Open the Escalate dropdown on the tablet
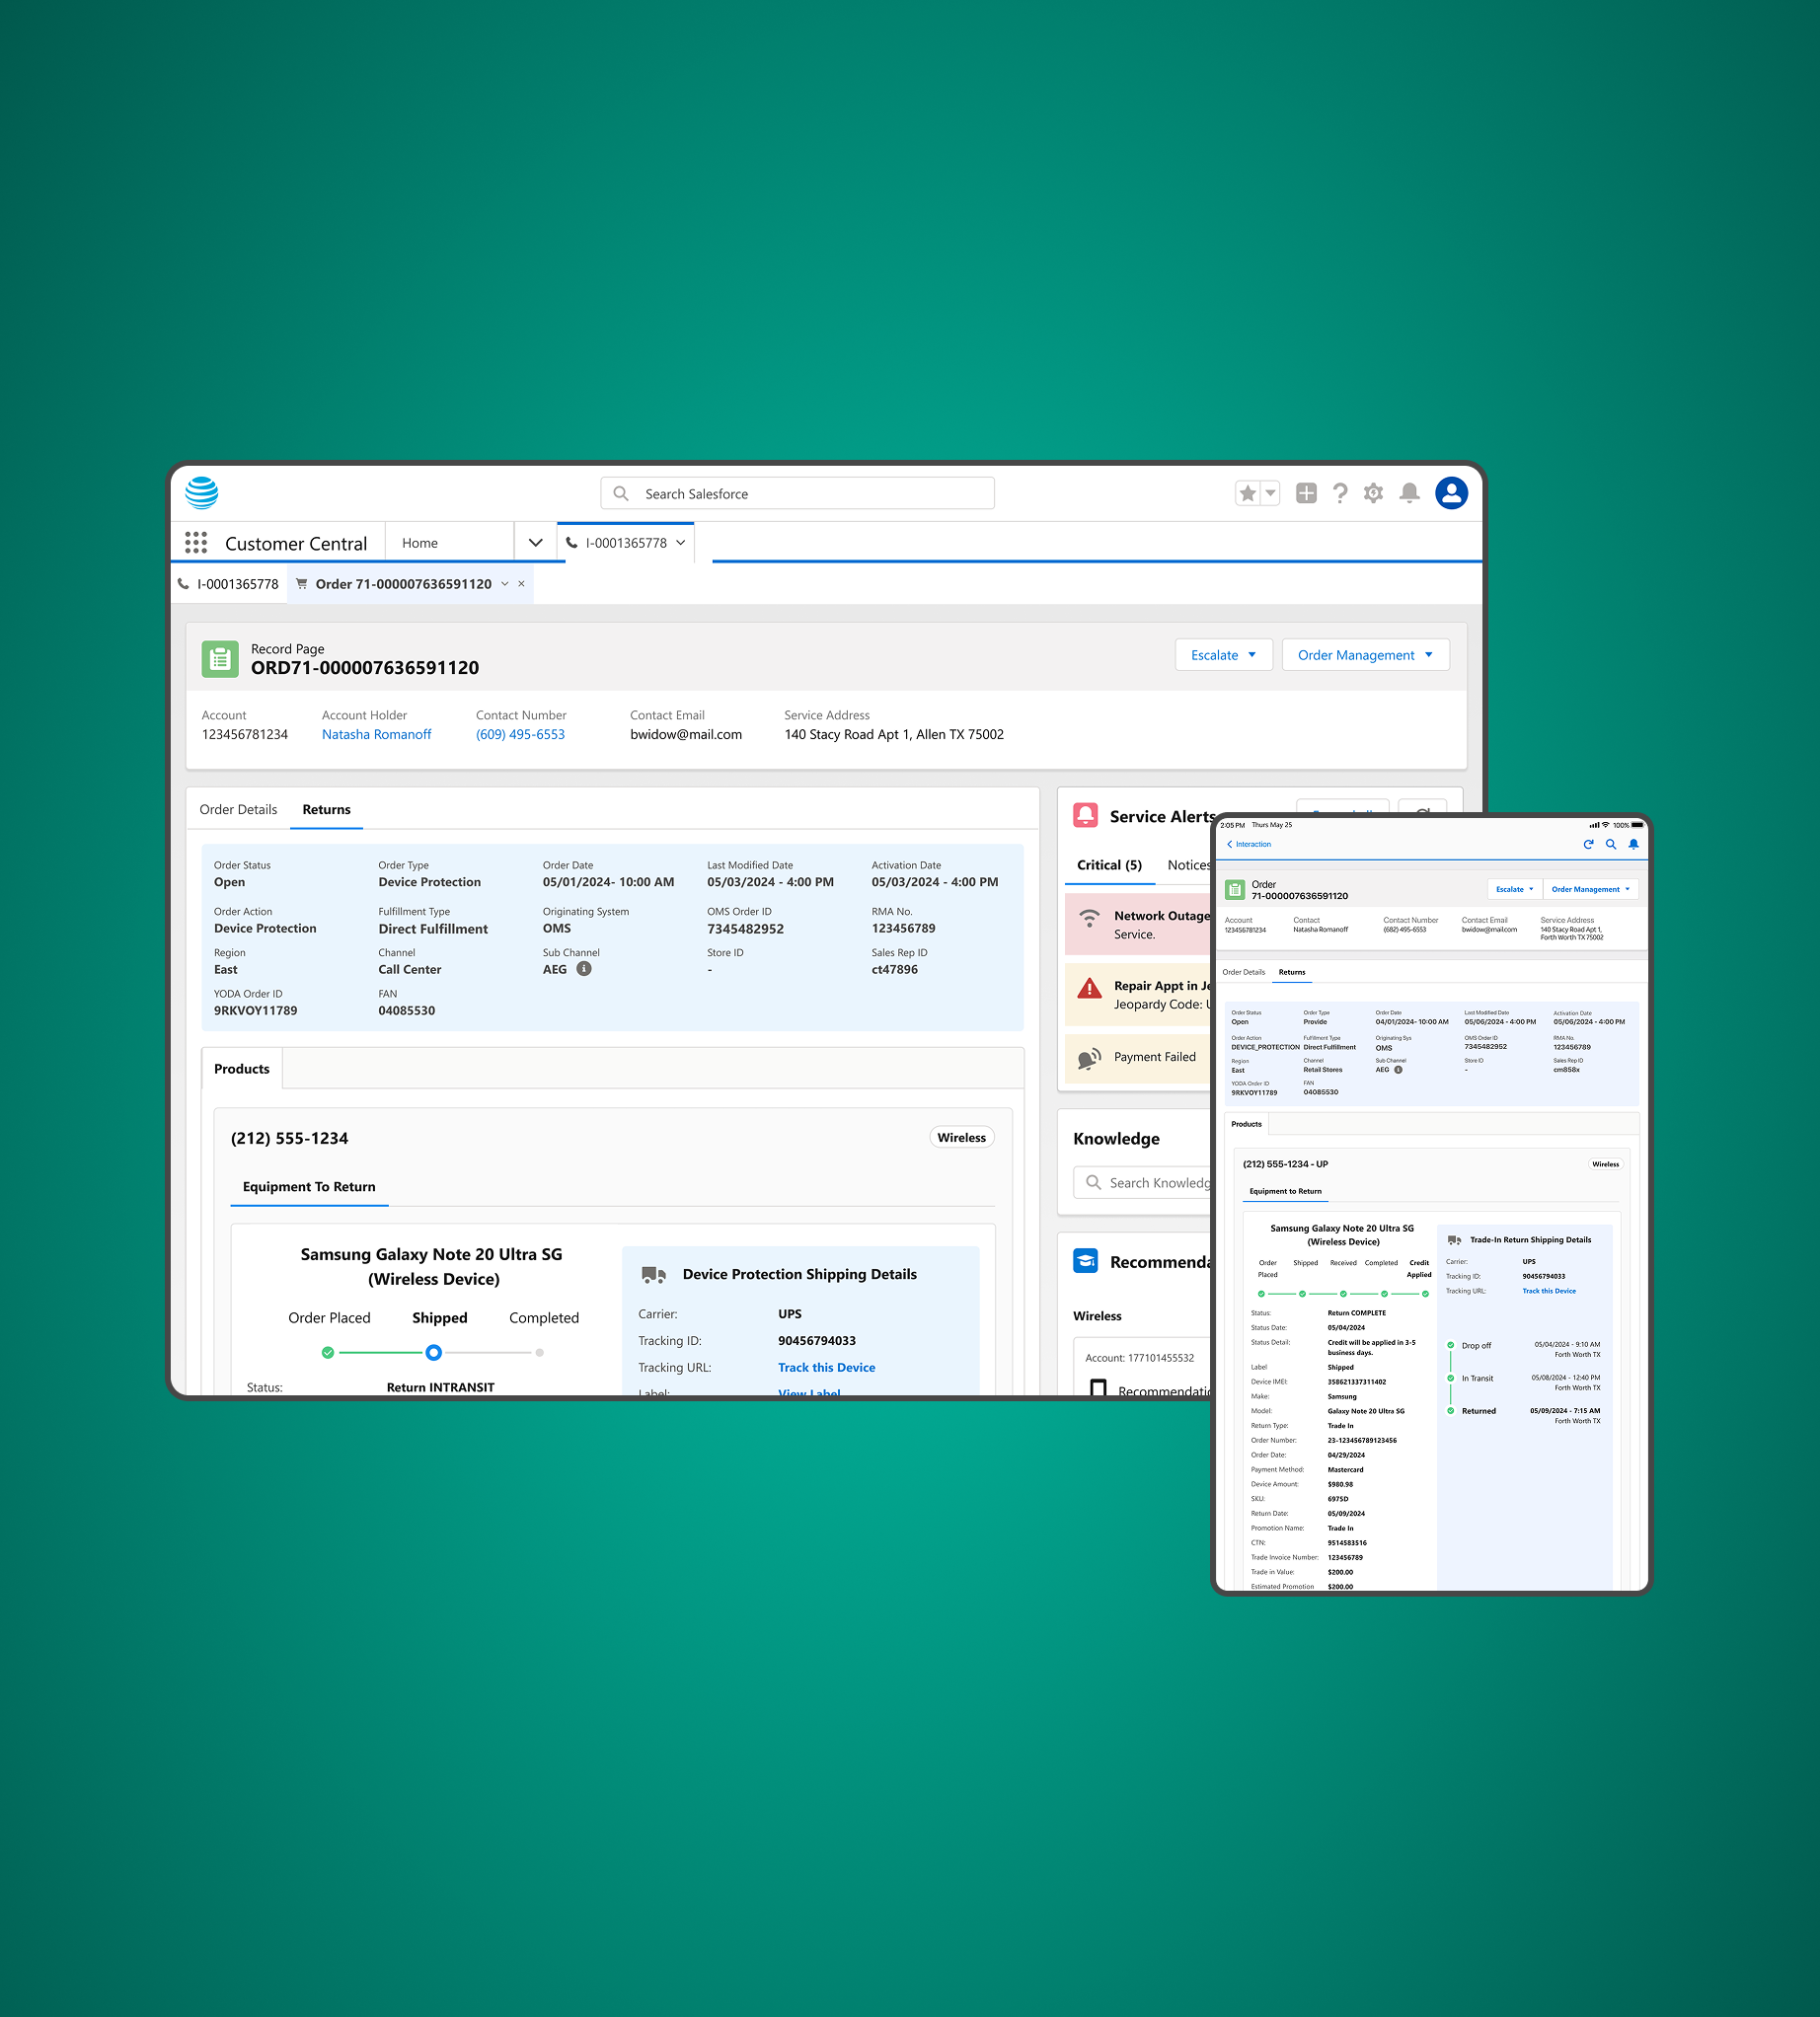 click(1514, 889)
